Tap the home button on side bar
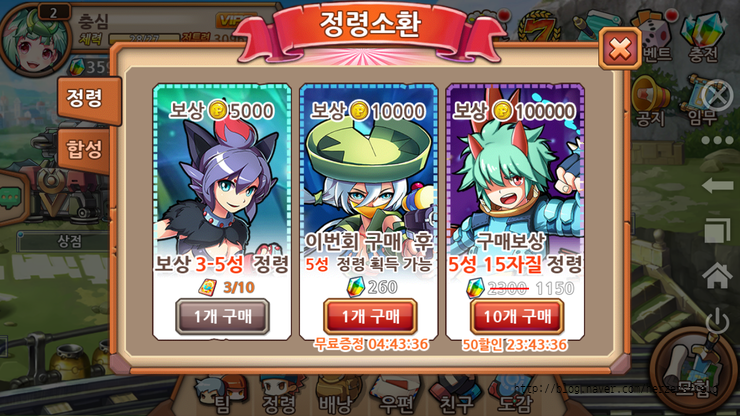Image resolution: width=740 pixels, height=416 pixels. pos(717,275)
